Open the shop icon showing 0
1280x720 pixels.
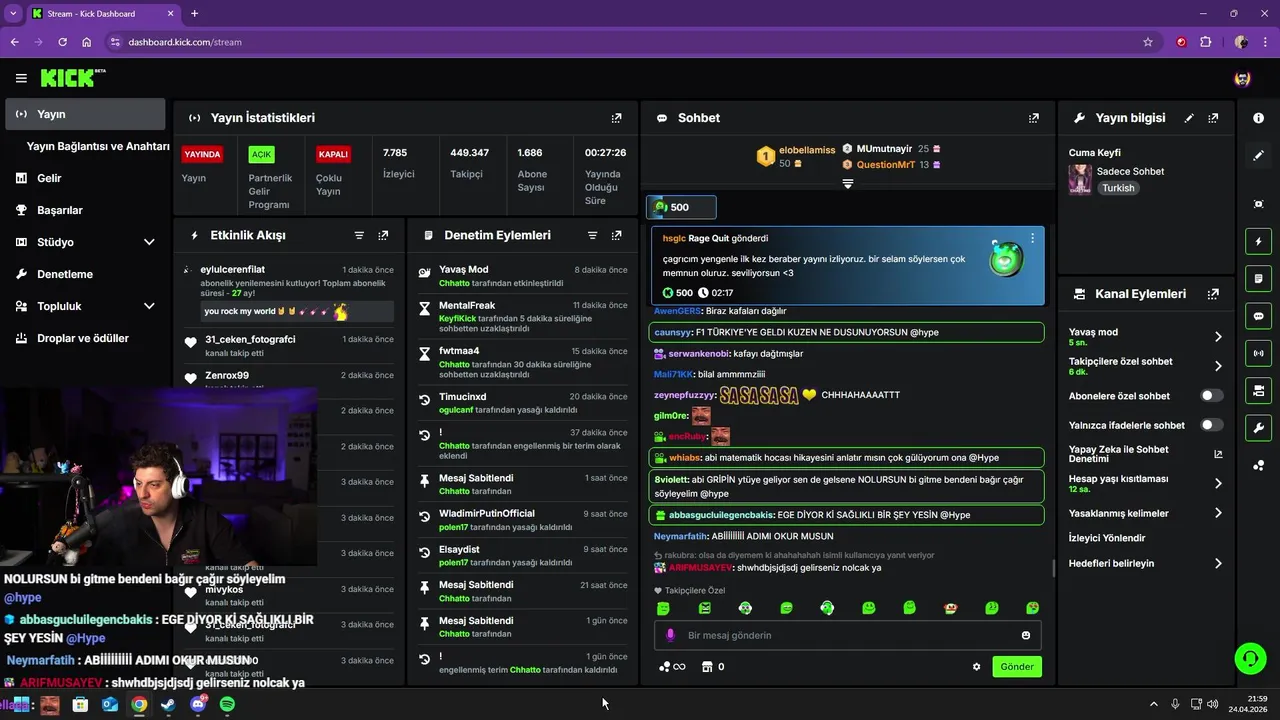pyautogui.click(x=707, y=667)
